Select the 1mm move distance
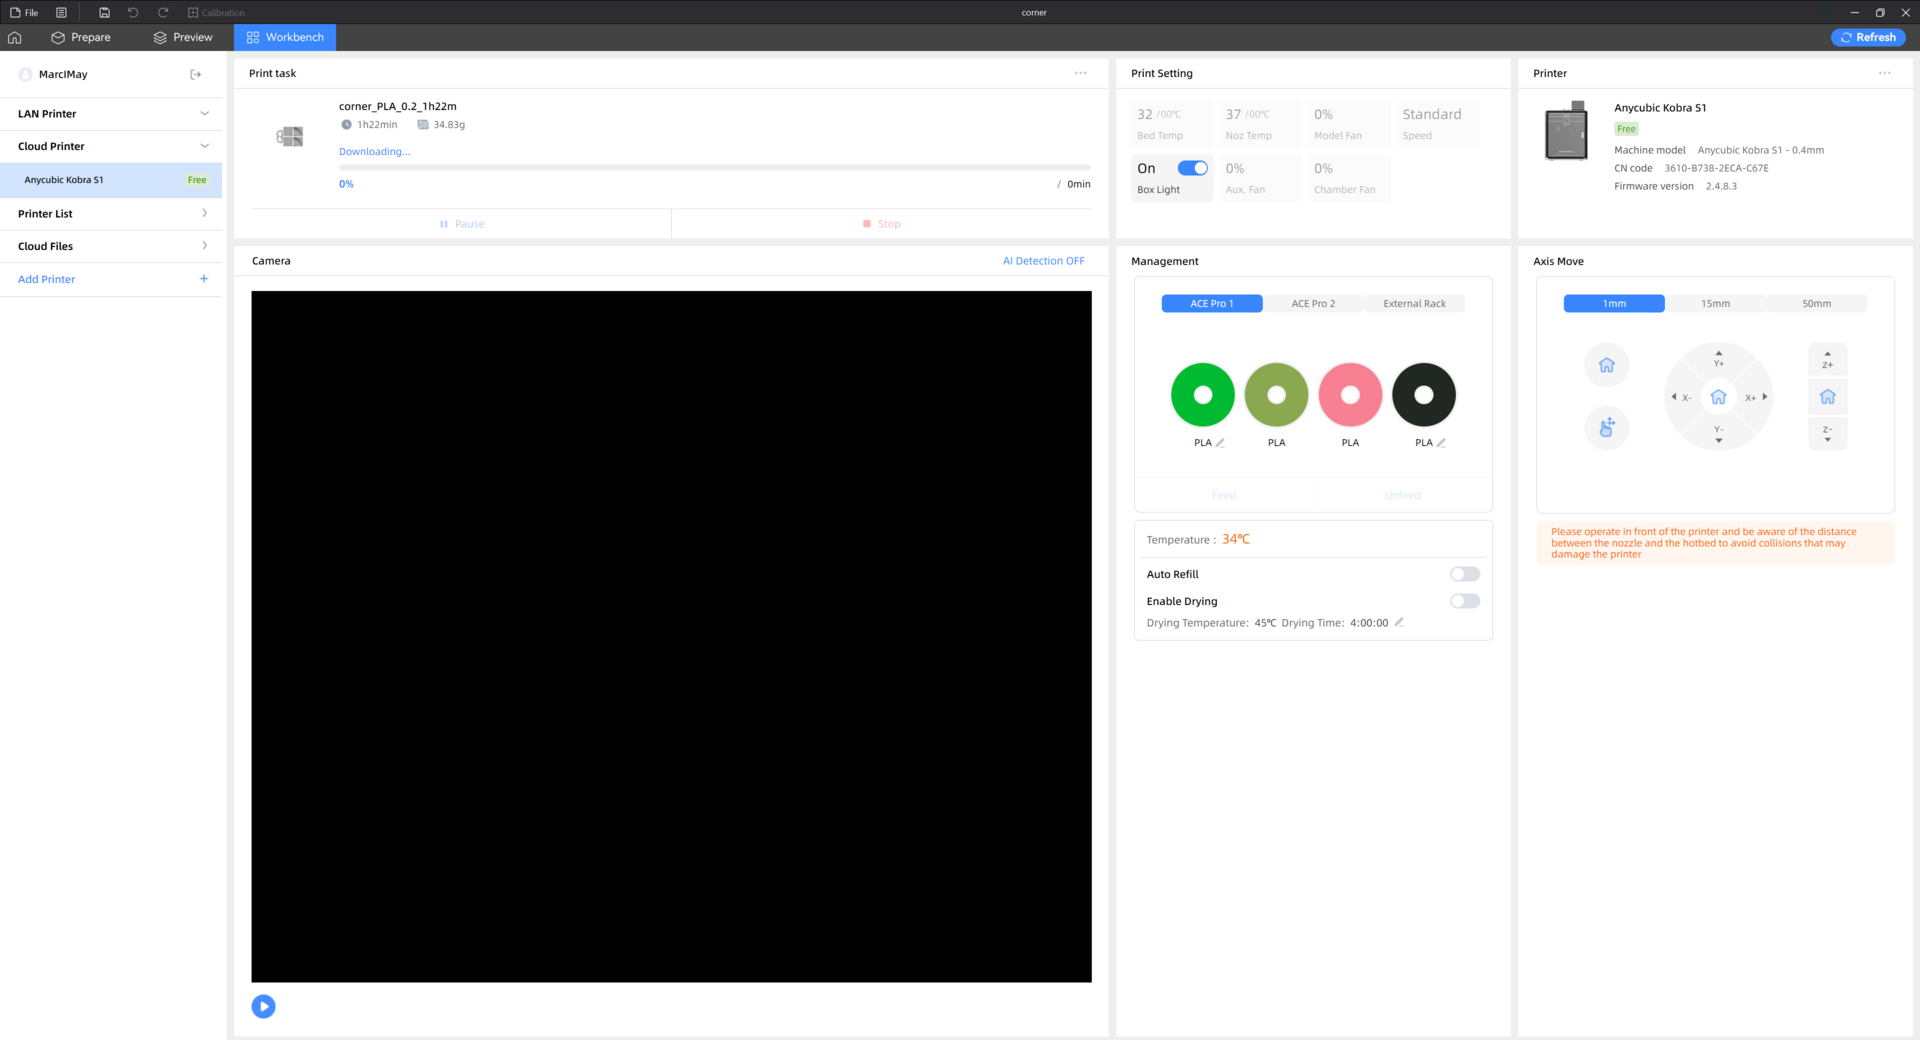1920x1040 pixels. [1614, 303]
